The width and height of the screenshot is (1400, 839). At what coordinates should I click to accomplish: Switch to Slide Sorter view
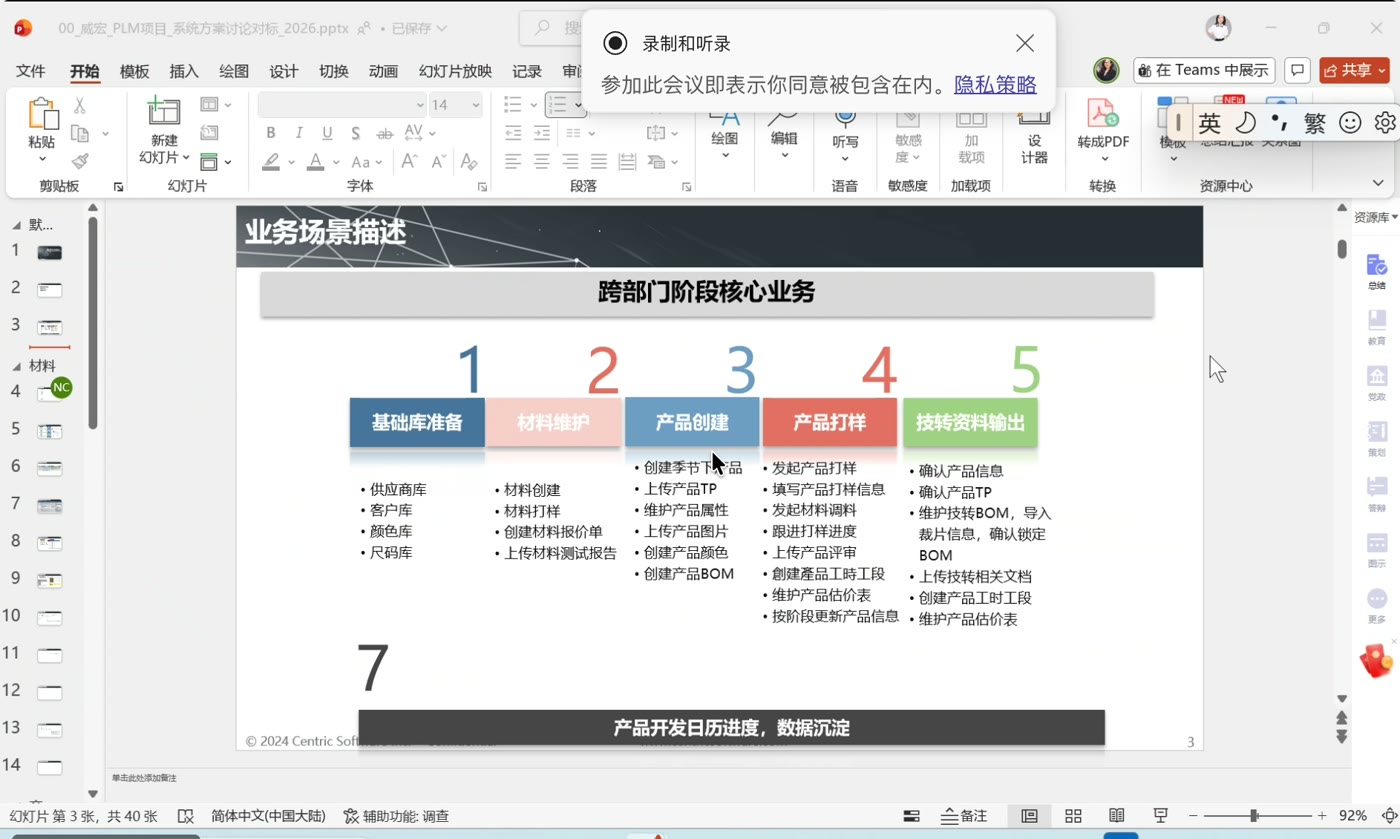[x=1073, y=816]
